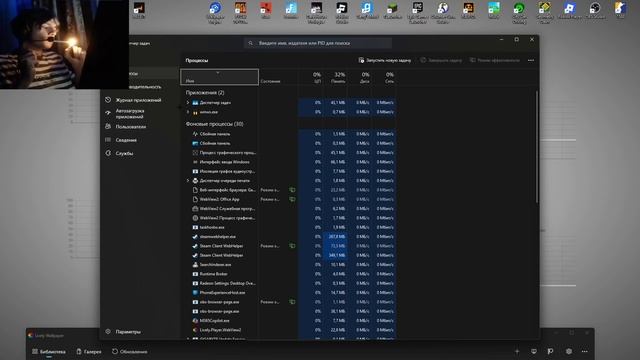
Task: Switch to Lively Wallpaper Библиотека tab
Action: coord(49,351)
